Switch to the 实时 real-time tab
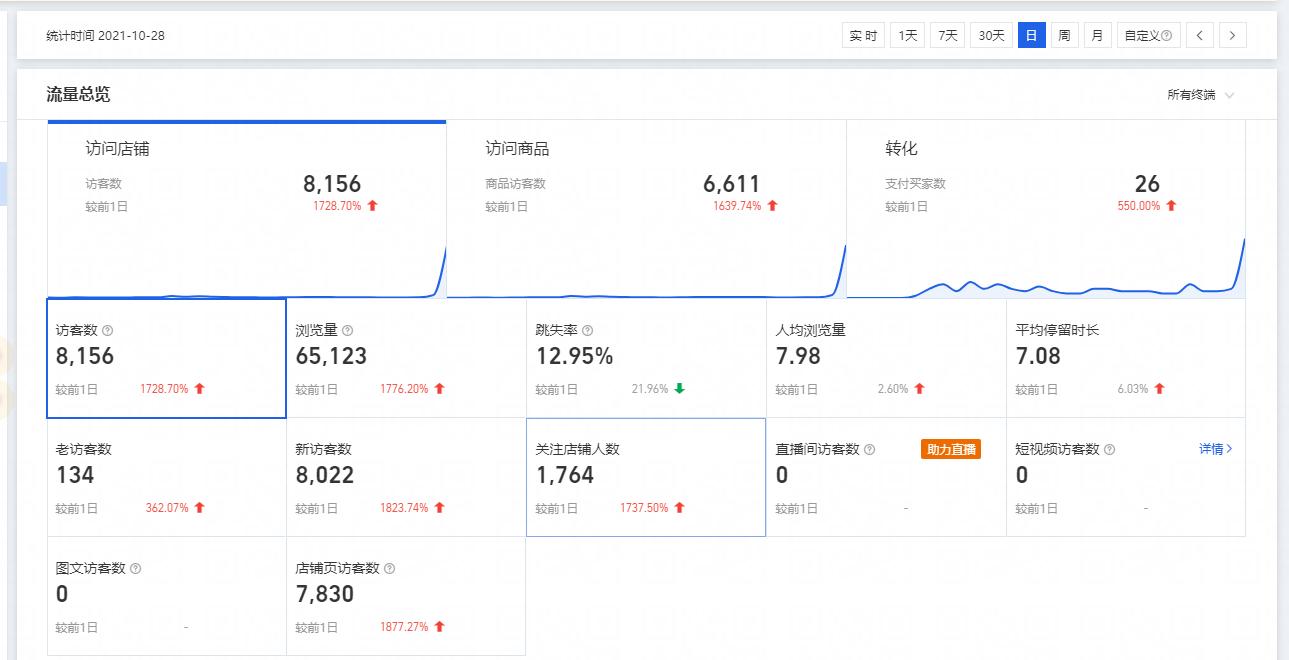This screenshot has width=1289, height=660. tap(864, 34)
